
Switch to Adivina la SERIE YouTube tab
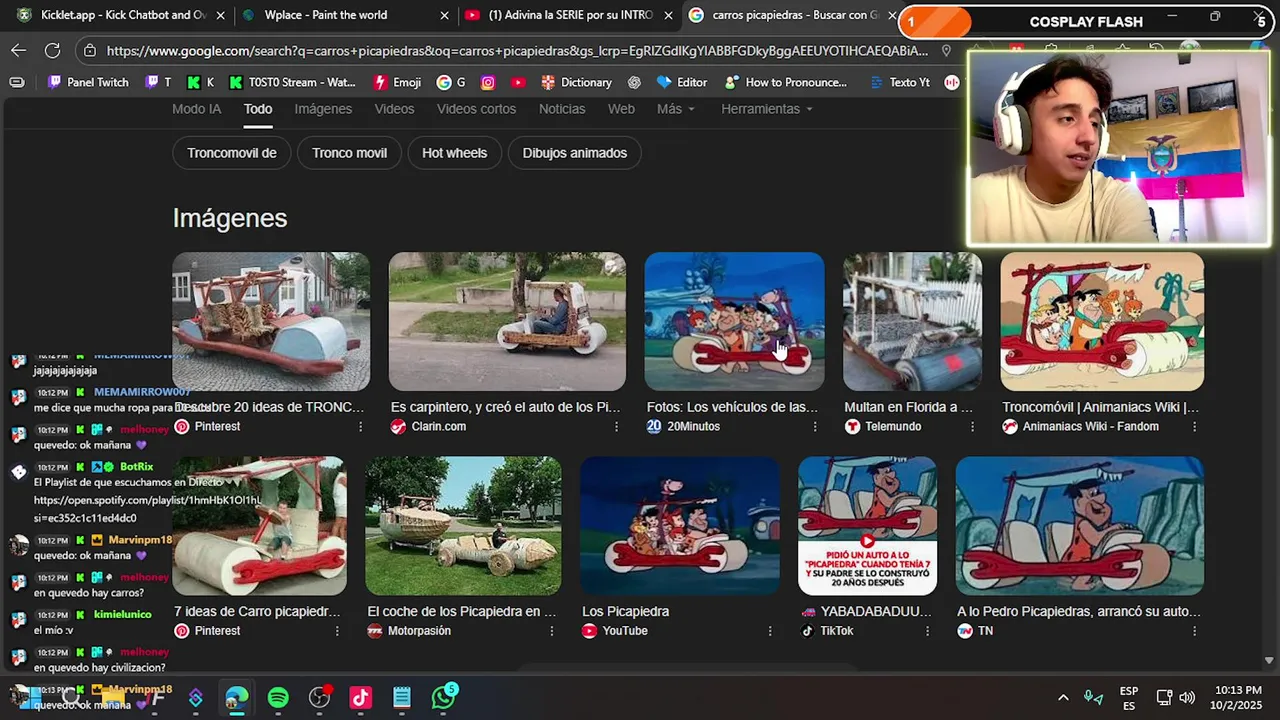(570, 15)
